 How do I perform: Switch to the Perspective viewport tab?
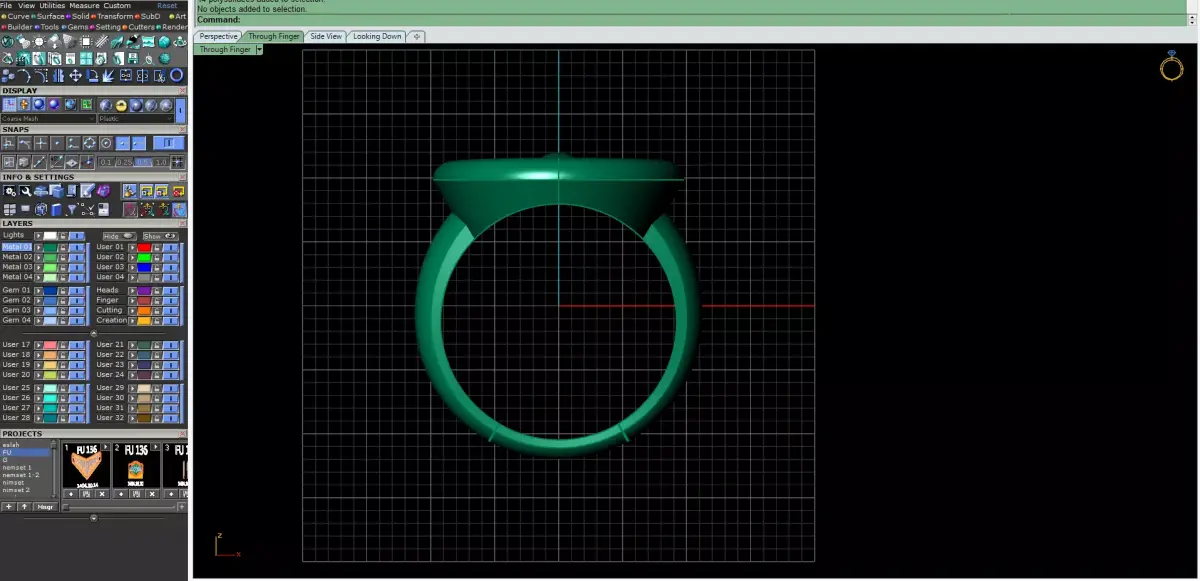click(x=219, y=36)
